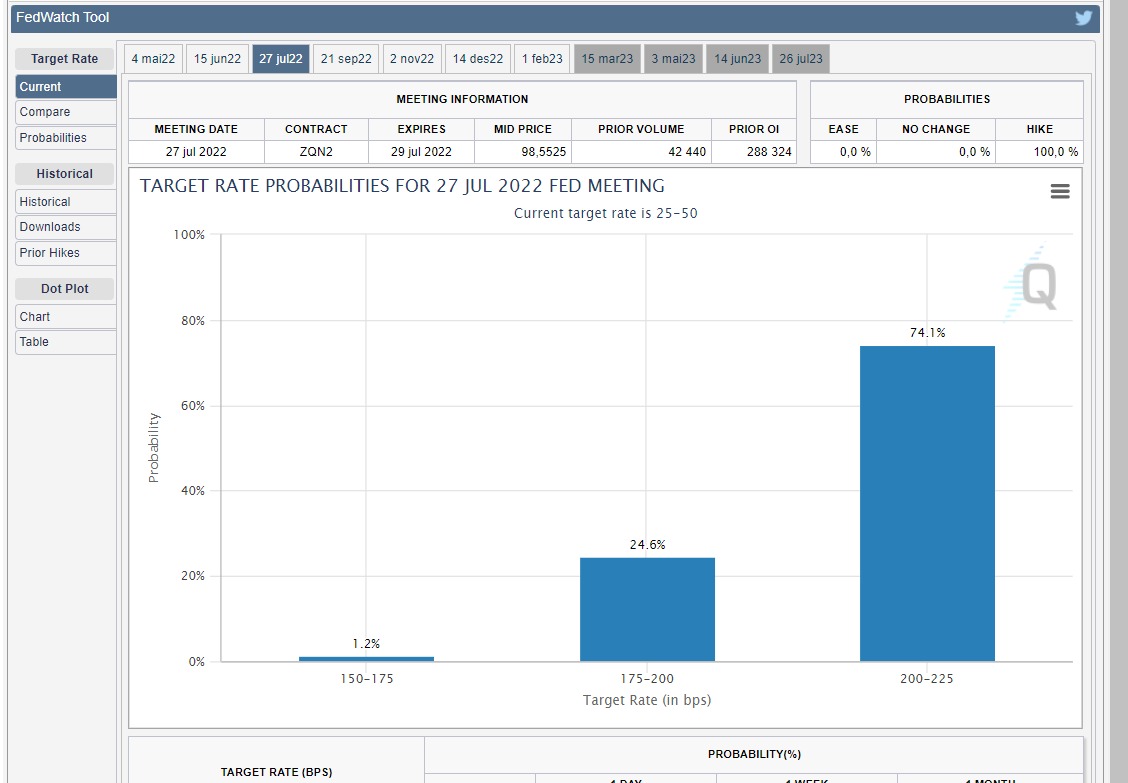Open Prior Hikes in the sidebar

[x=65, y=253]
